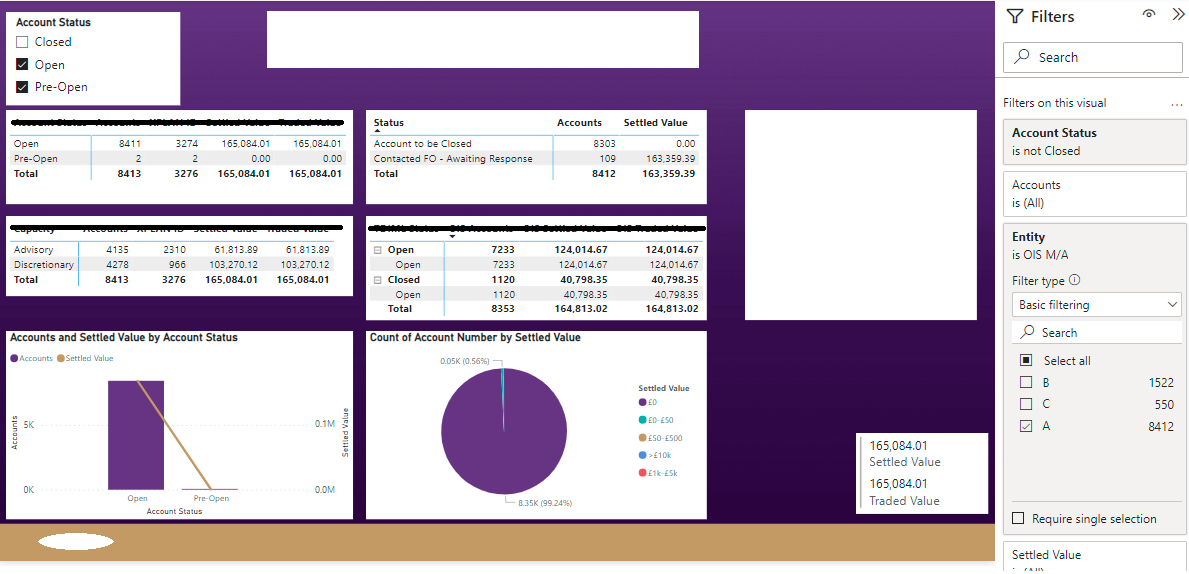Open the Account Status filter card
Screen dimensions: 1189x574
[x=1093, y=141]
